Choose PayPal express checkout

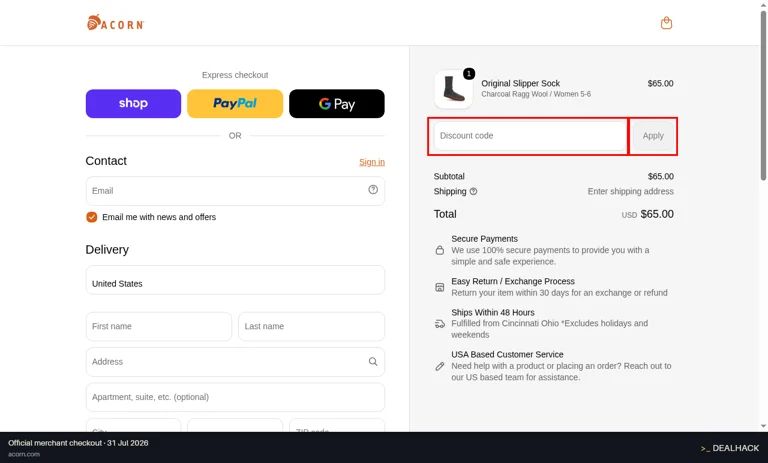click(x=235, y=103)
